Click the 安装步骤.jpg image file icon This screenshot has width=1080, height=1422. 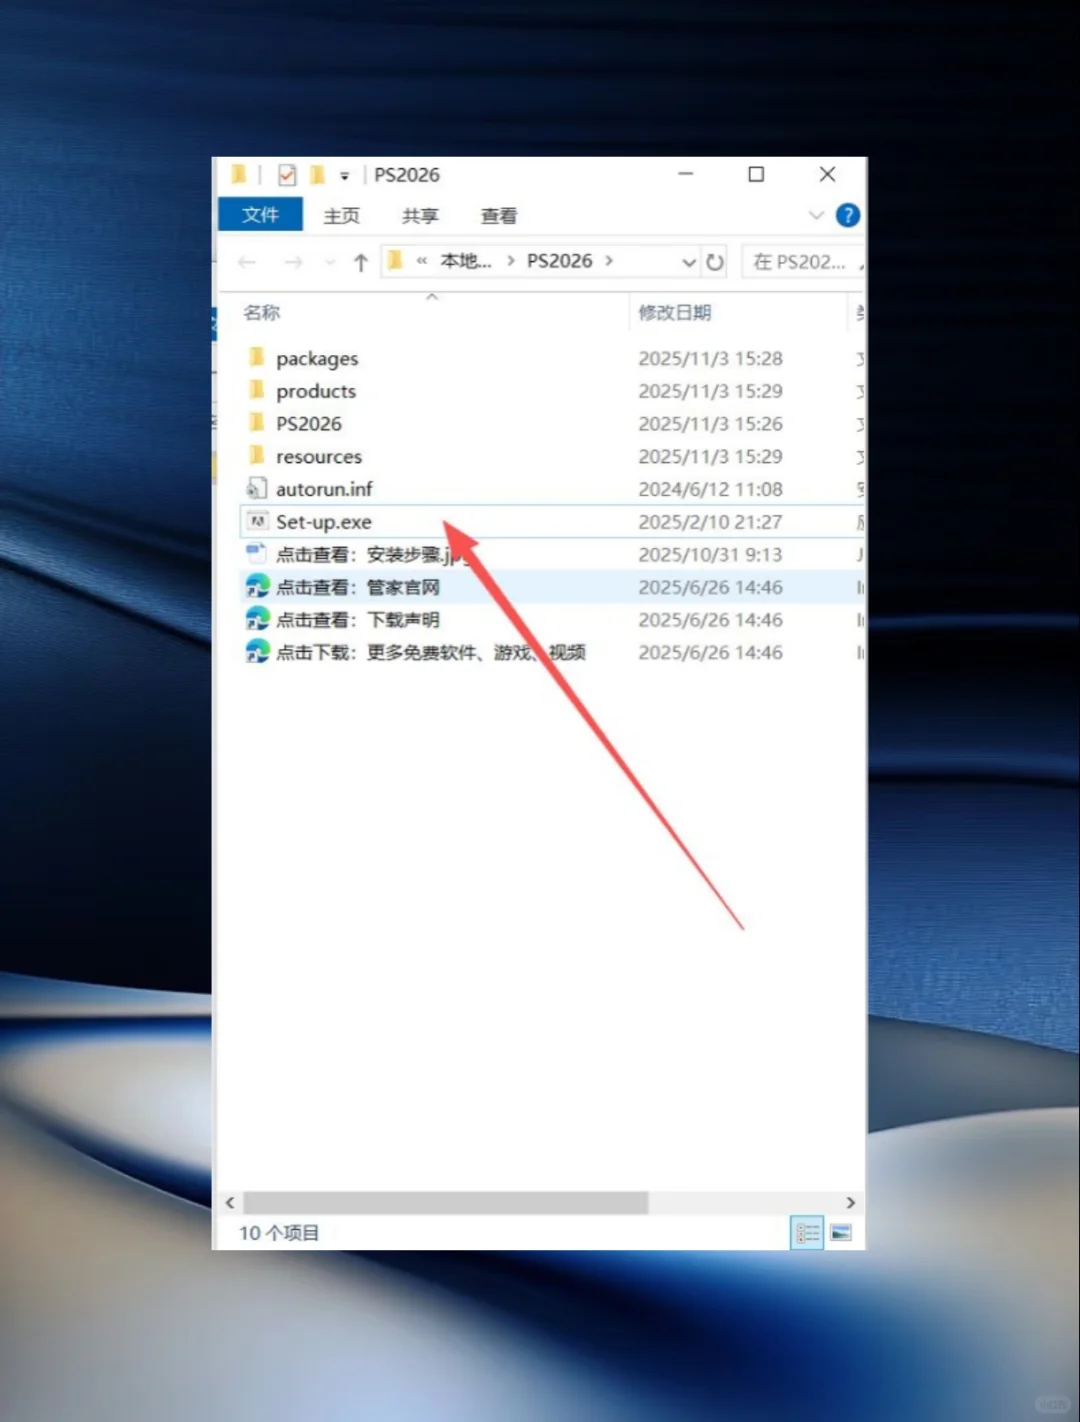[x=256, y=554]
